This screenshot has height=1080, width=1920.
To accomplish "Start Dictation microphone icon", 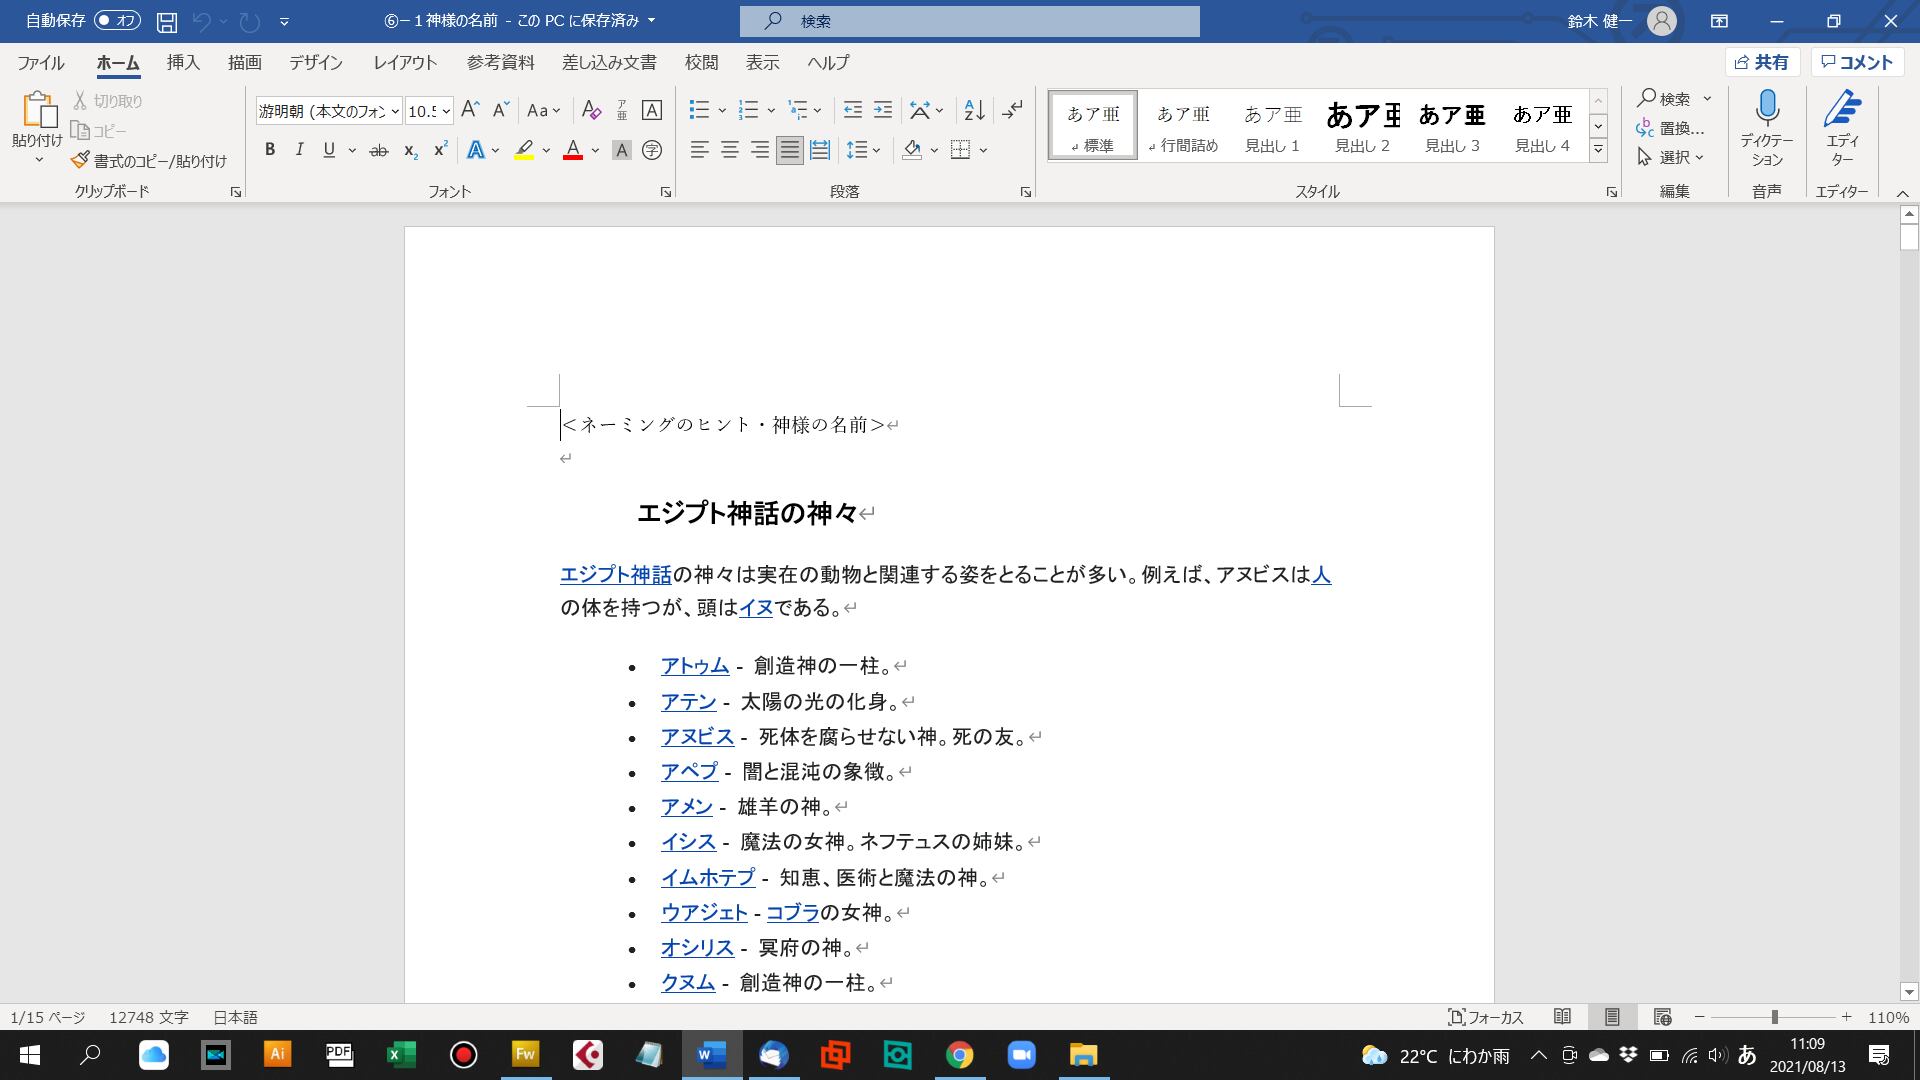I will click(1766, 108).
